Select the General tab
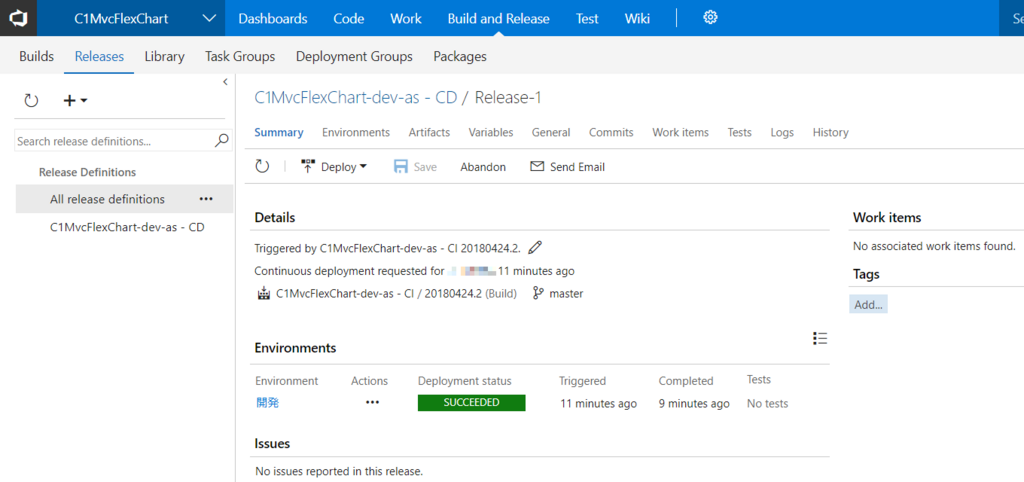This screenshot has height=482, width=1024. [551, 132]
